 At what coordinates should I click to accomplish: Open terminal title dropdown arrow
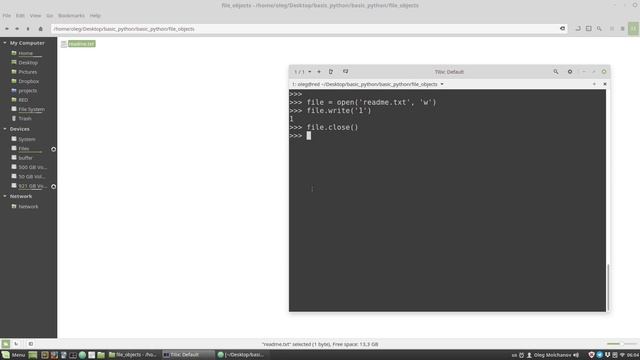(442, 84)
